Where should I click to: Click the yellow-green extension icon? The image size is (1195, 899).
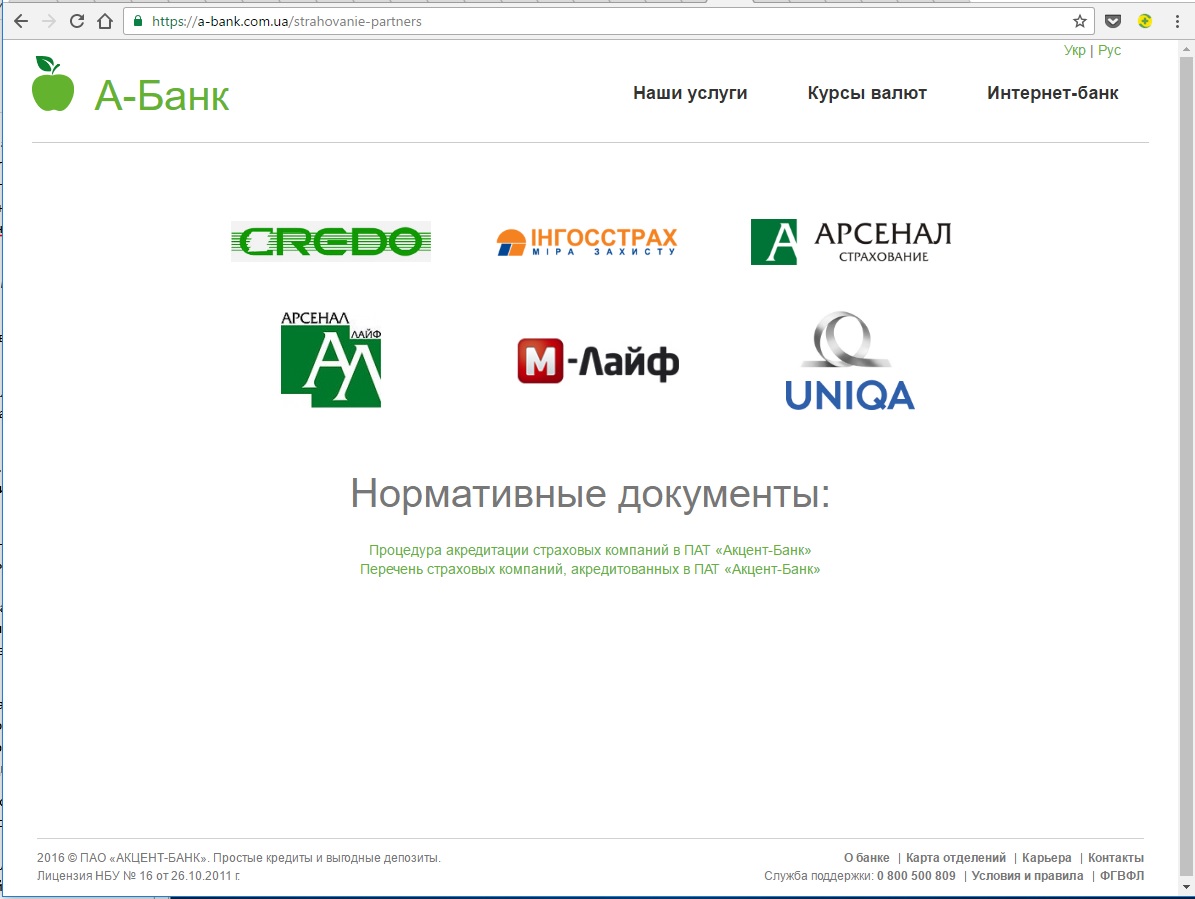[x=1145, y=21]
